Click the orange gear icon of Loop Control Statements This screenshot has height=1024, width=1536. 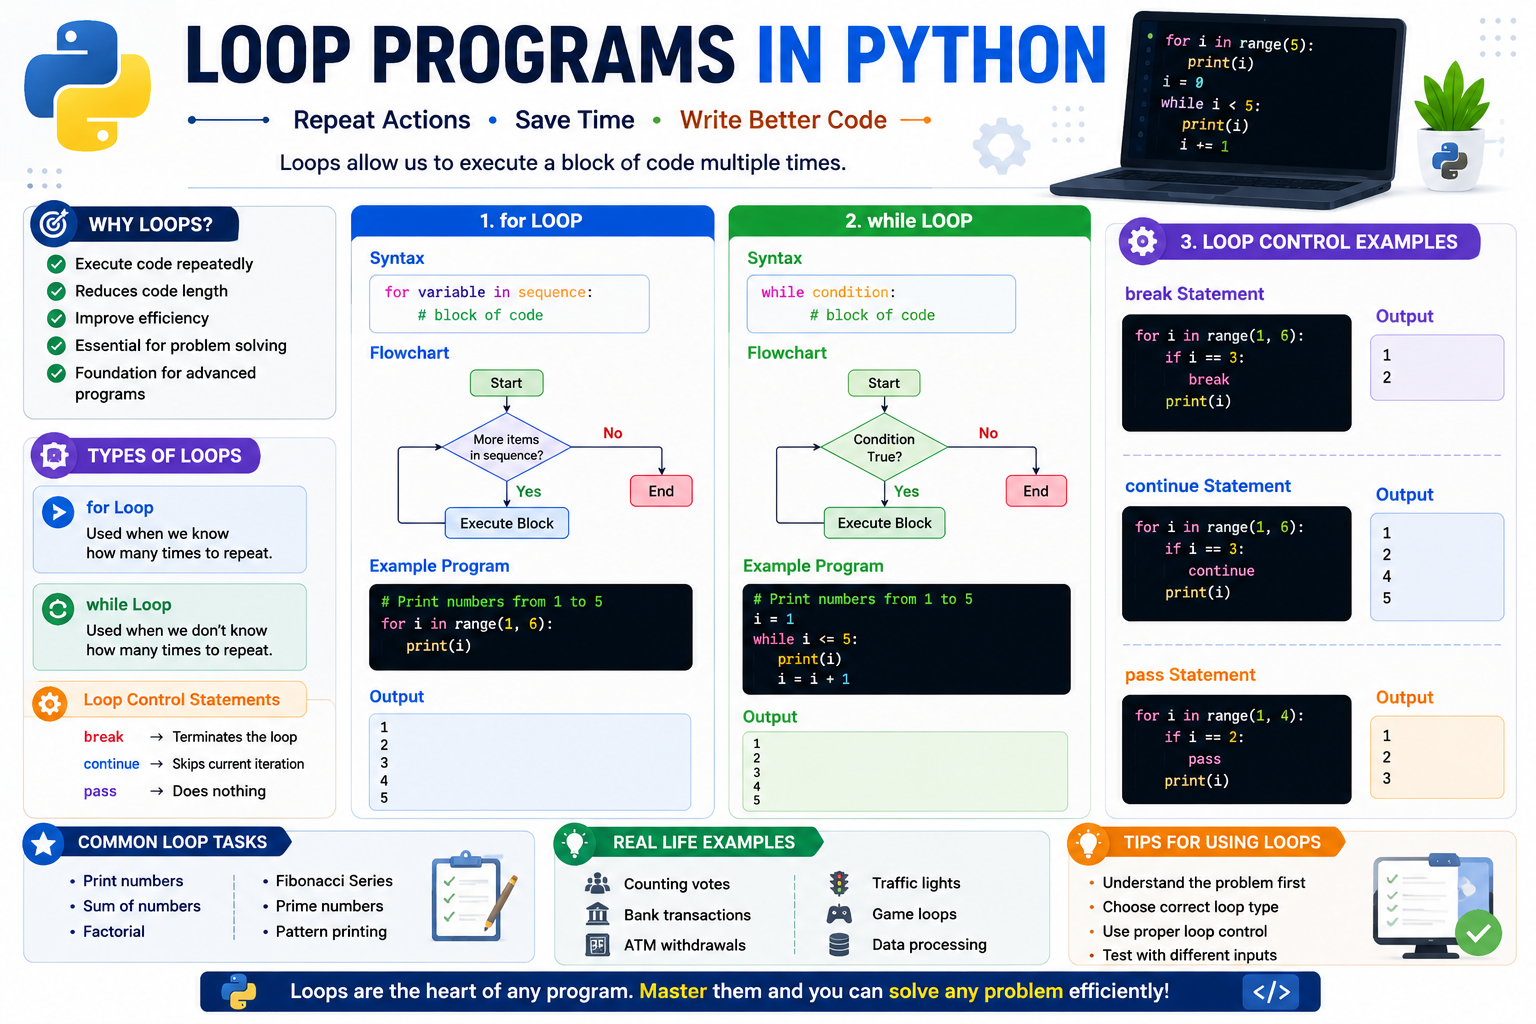click(x=49, y=703)
